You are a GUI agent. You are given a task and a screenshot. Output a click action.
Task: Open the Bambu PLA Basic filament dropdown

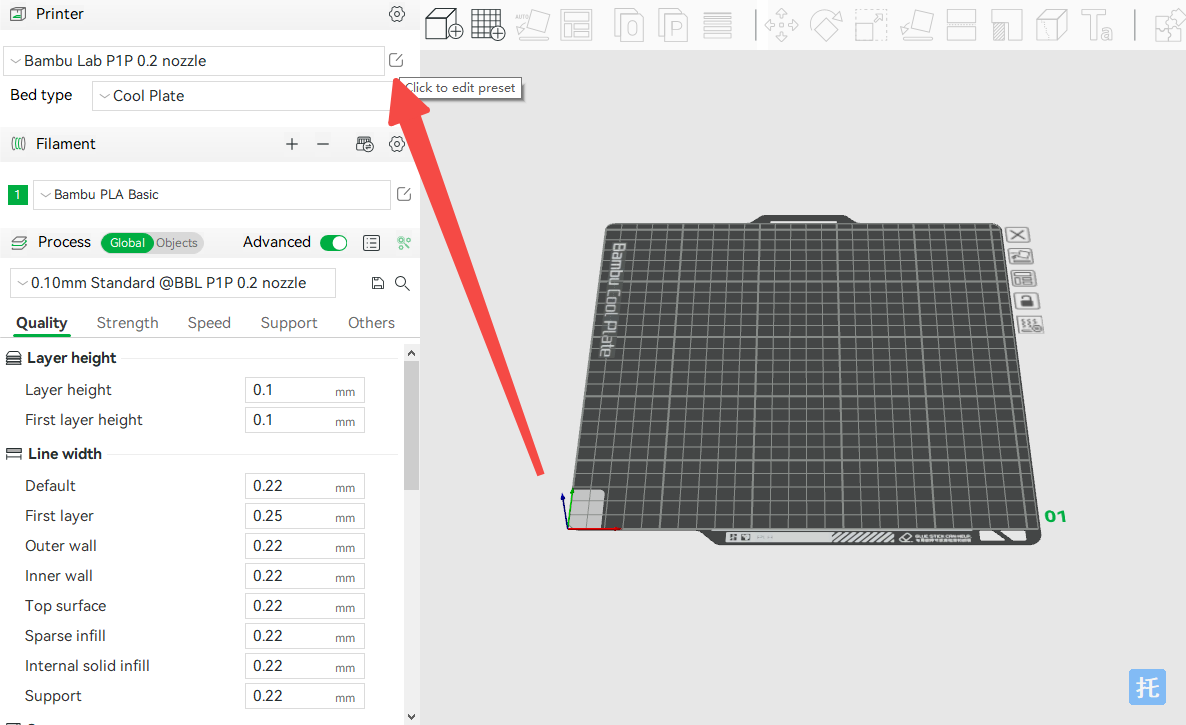(x=212, y=194)
